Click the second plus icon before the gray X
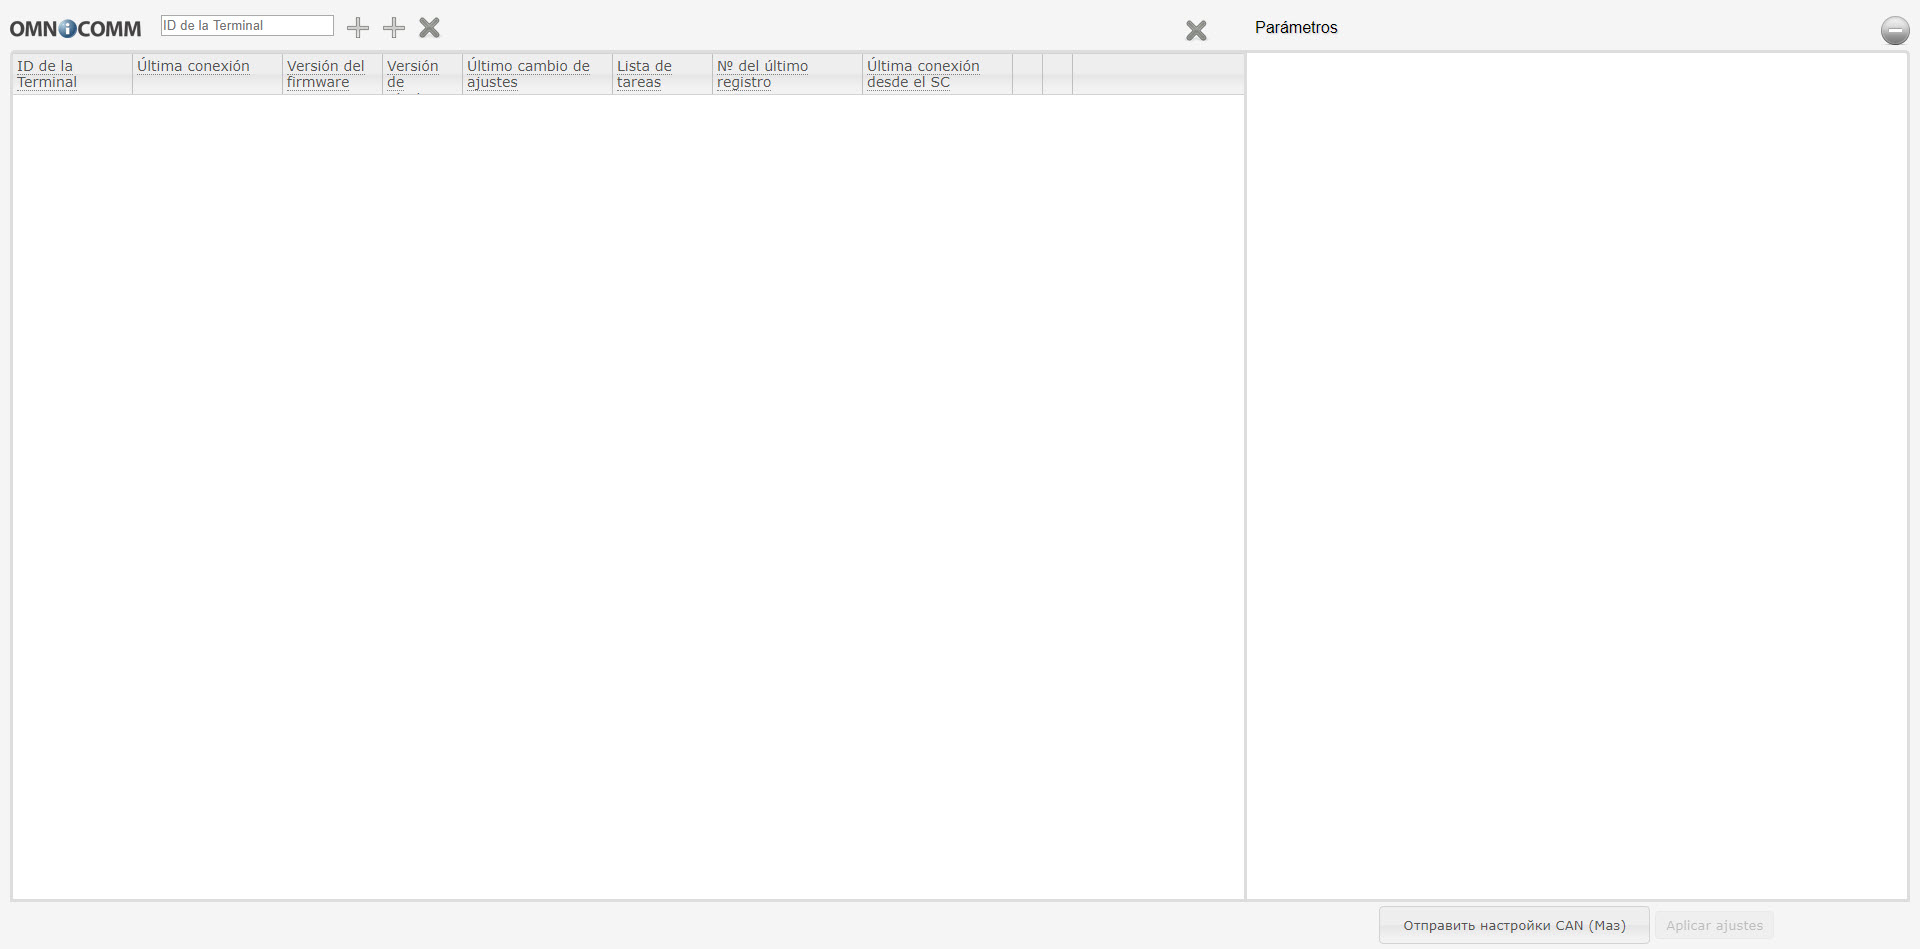Screen dimensions: 1920x949 (394, 28)
